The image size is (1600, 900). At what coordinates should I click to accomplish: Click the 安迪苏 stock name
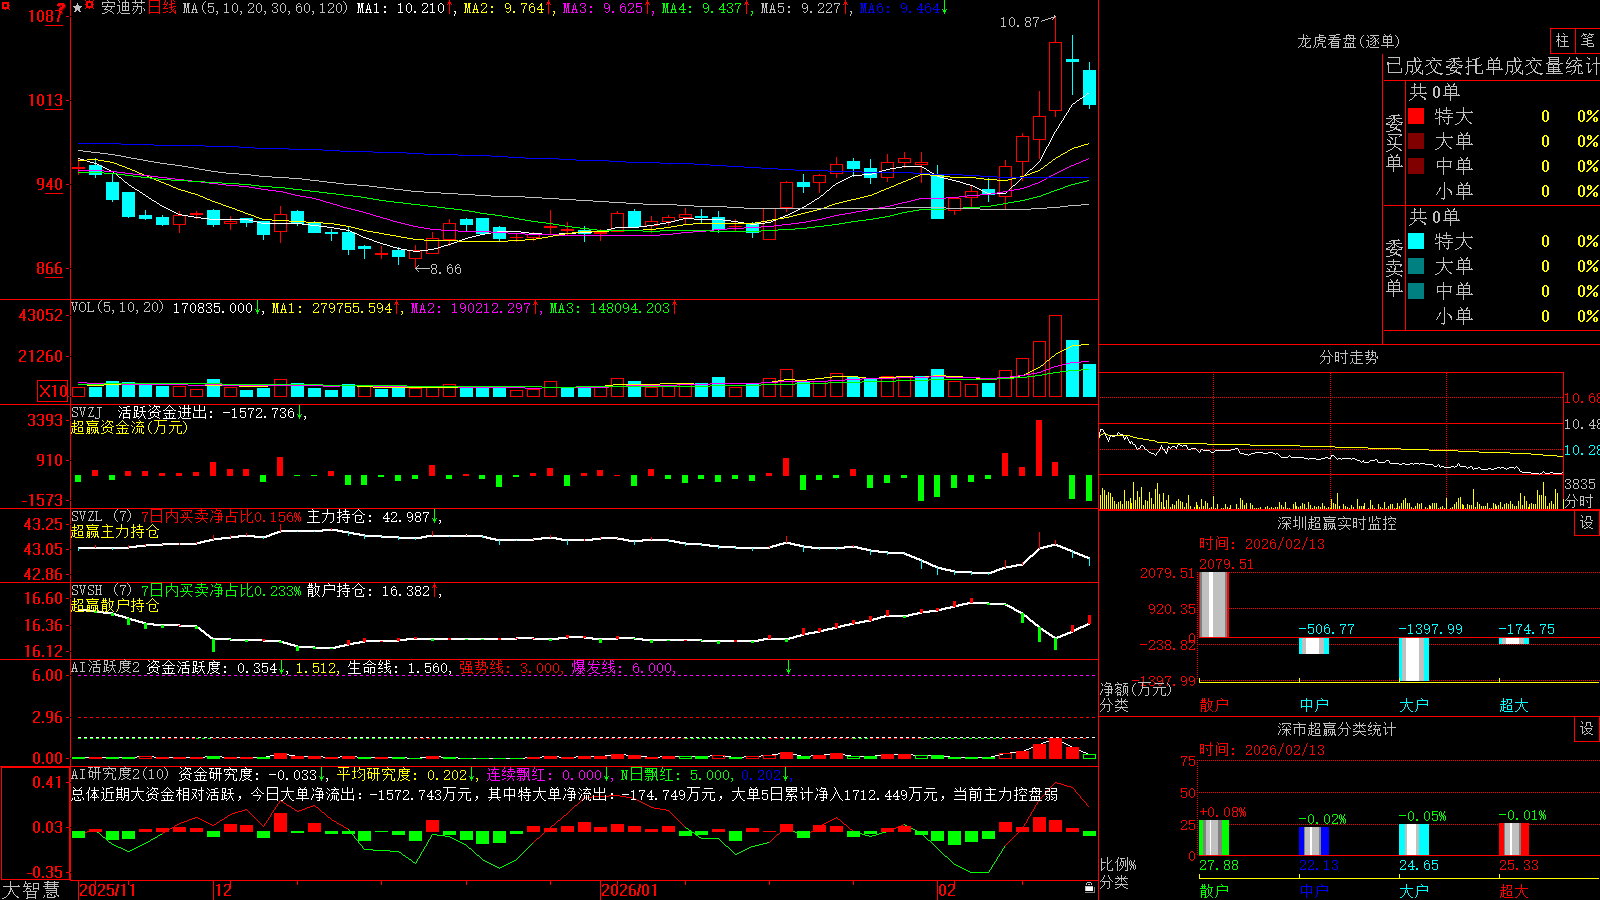pyautogui.click(x=123, y=8)
